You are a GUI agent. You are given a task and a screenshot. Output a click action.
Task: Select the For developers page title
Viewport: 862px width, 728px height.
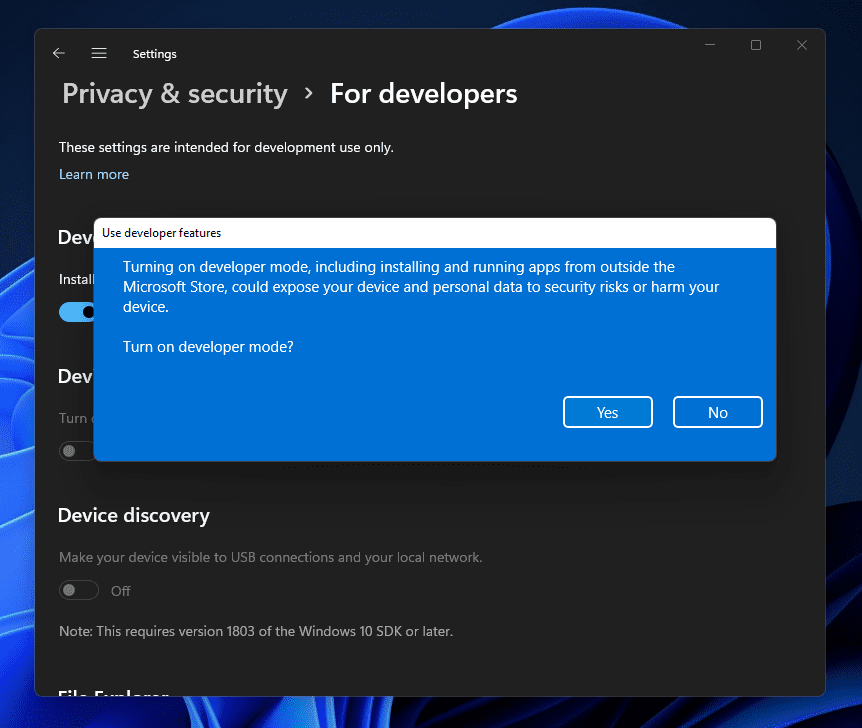point(424,94)
